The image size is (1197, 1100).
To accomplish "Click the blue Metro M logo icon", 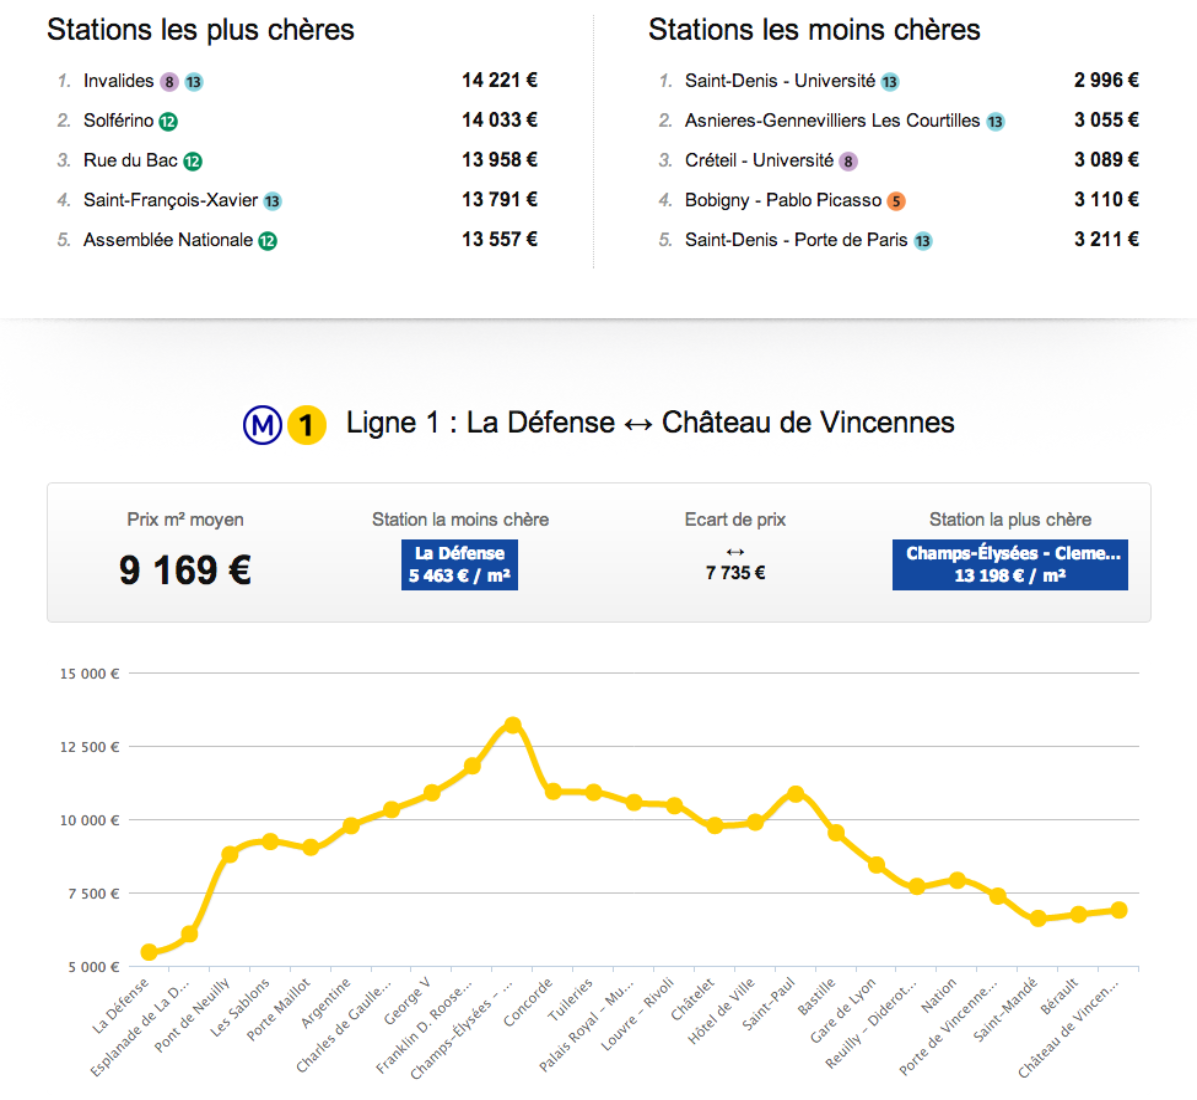I will [262, 425].
